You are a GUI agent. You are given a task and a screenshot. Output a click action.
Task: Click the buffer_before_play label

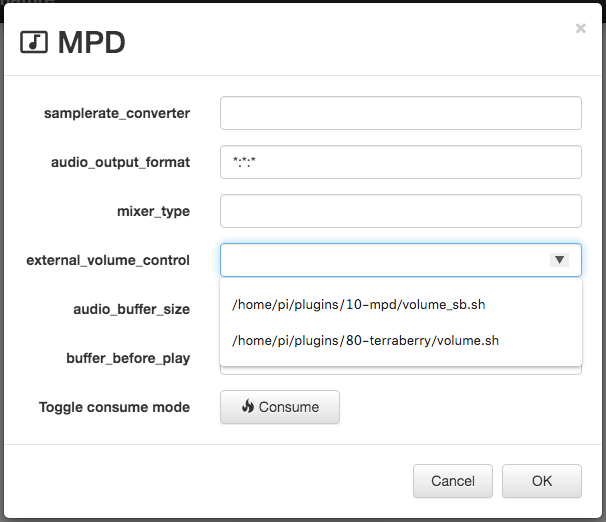tap(128, 359)
